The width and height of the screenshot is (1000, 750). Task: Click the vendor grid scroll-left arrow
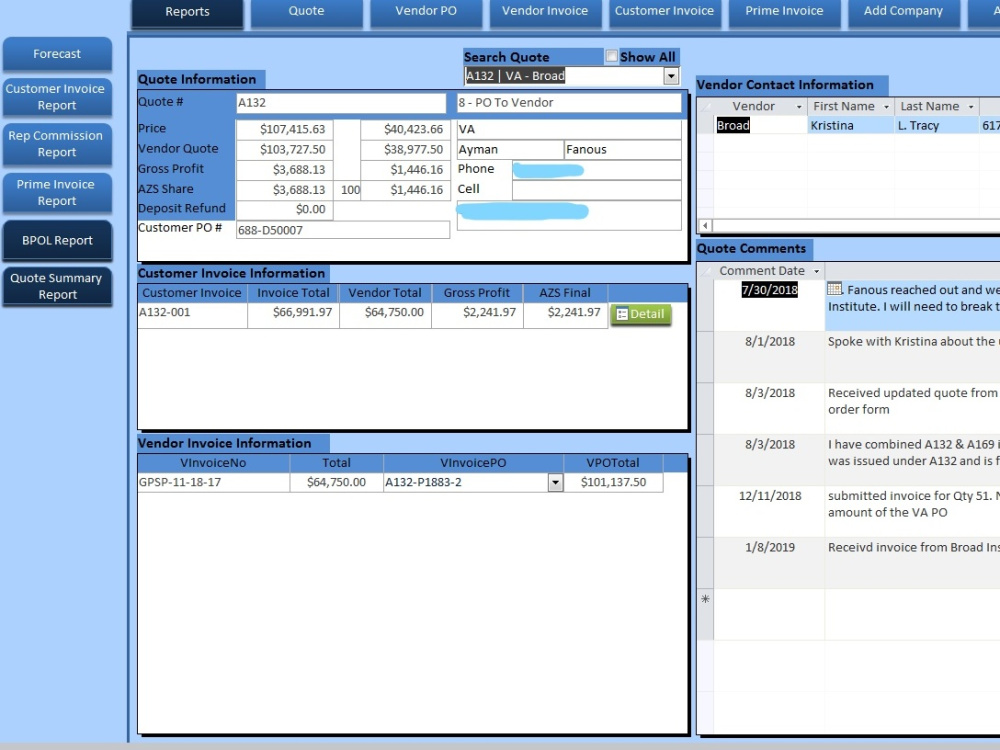pyautogui.click(x=705, y=225)
